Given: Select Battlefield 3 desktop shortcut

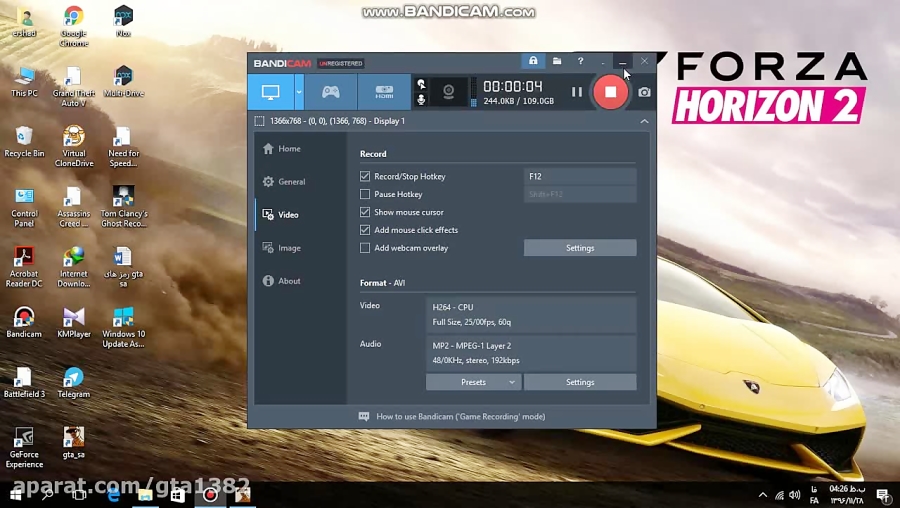Looking at the screenshot, I should [24, 382].
